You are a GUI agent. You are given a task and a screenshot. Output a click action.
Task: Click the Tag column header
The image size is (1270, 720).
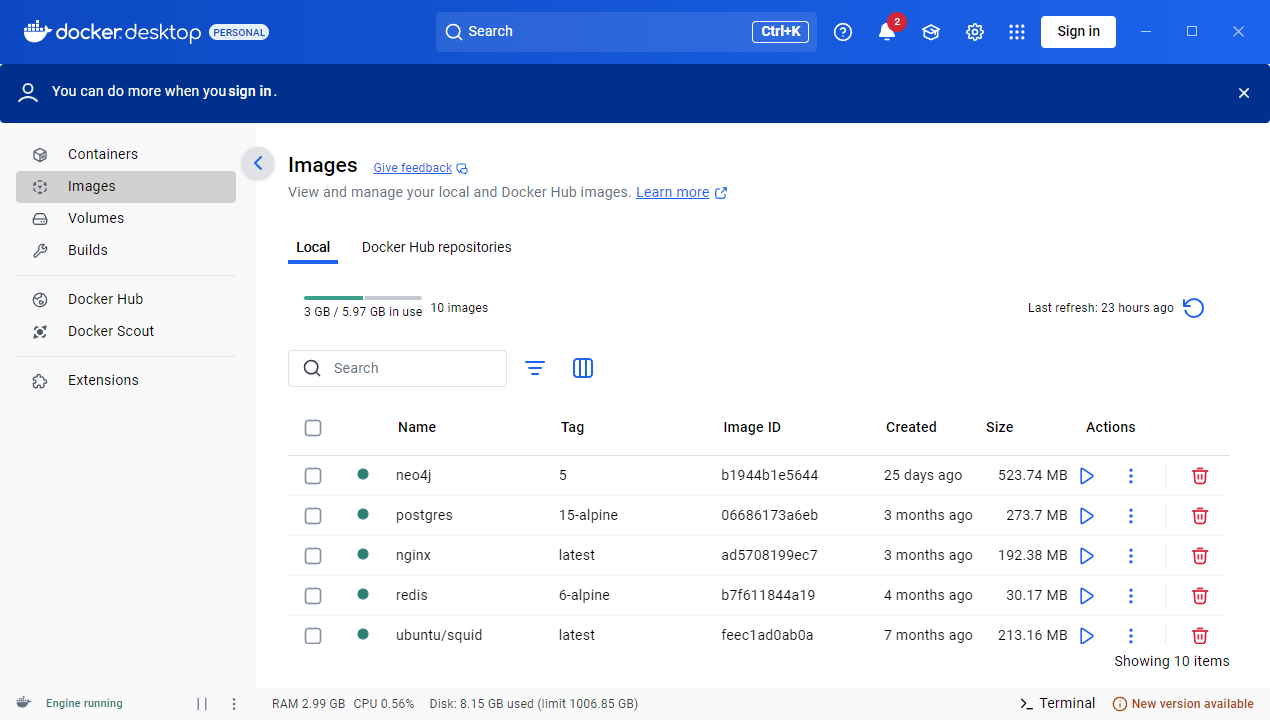(x=572, y=428)
